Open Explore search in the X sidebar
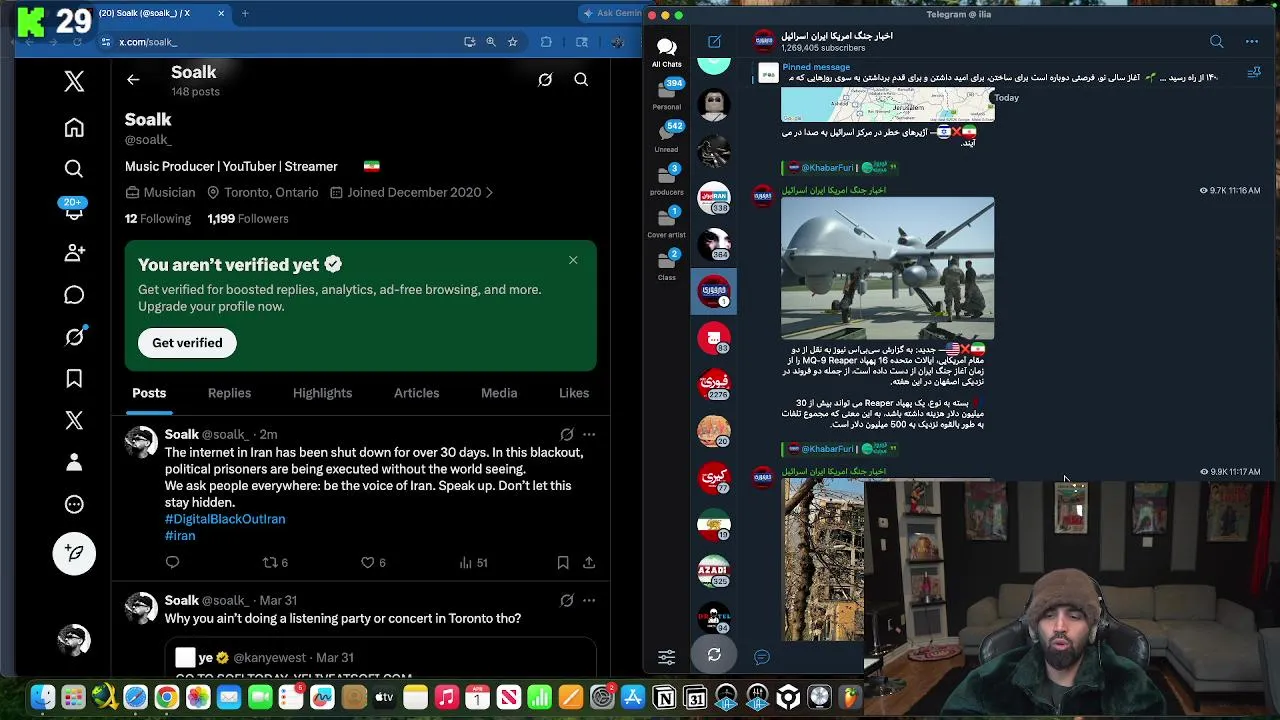This screenshot has height=720, width=1280. [x=74, y=169]
